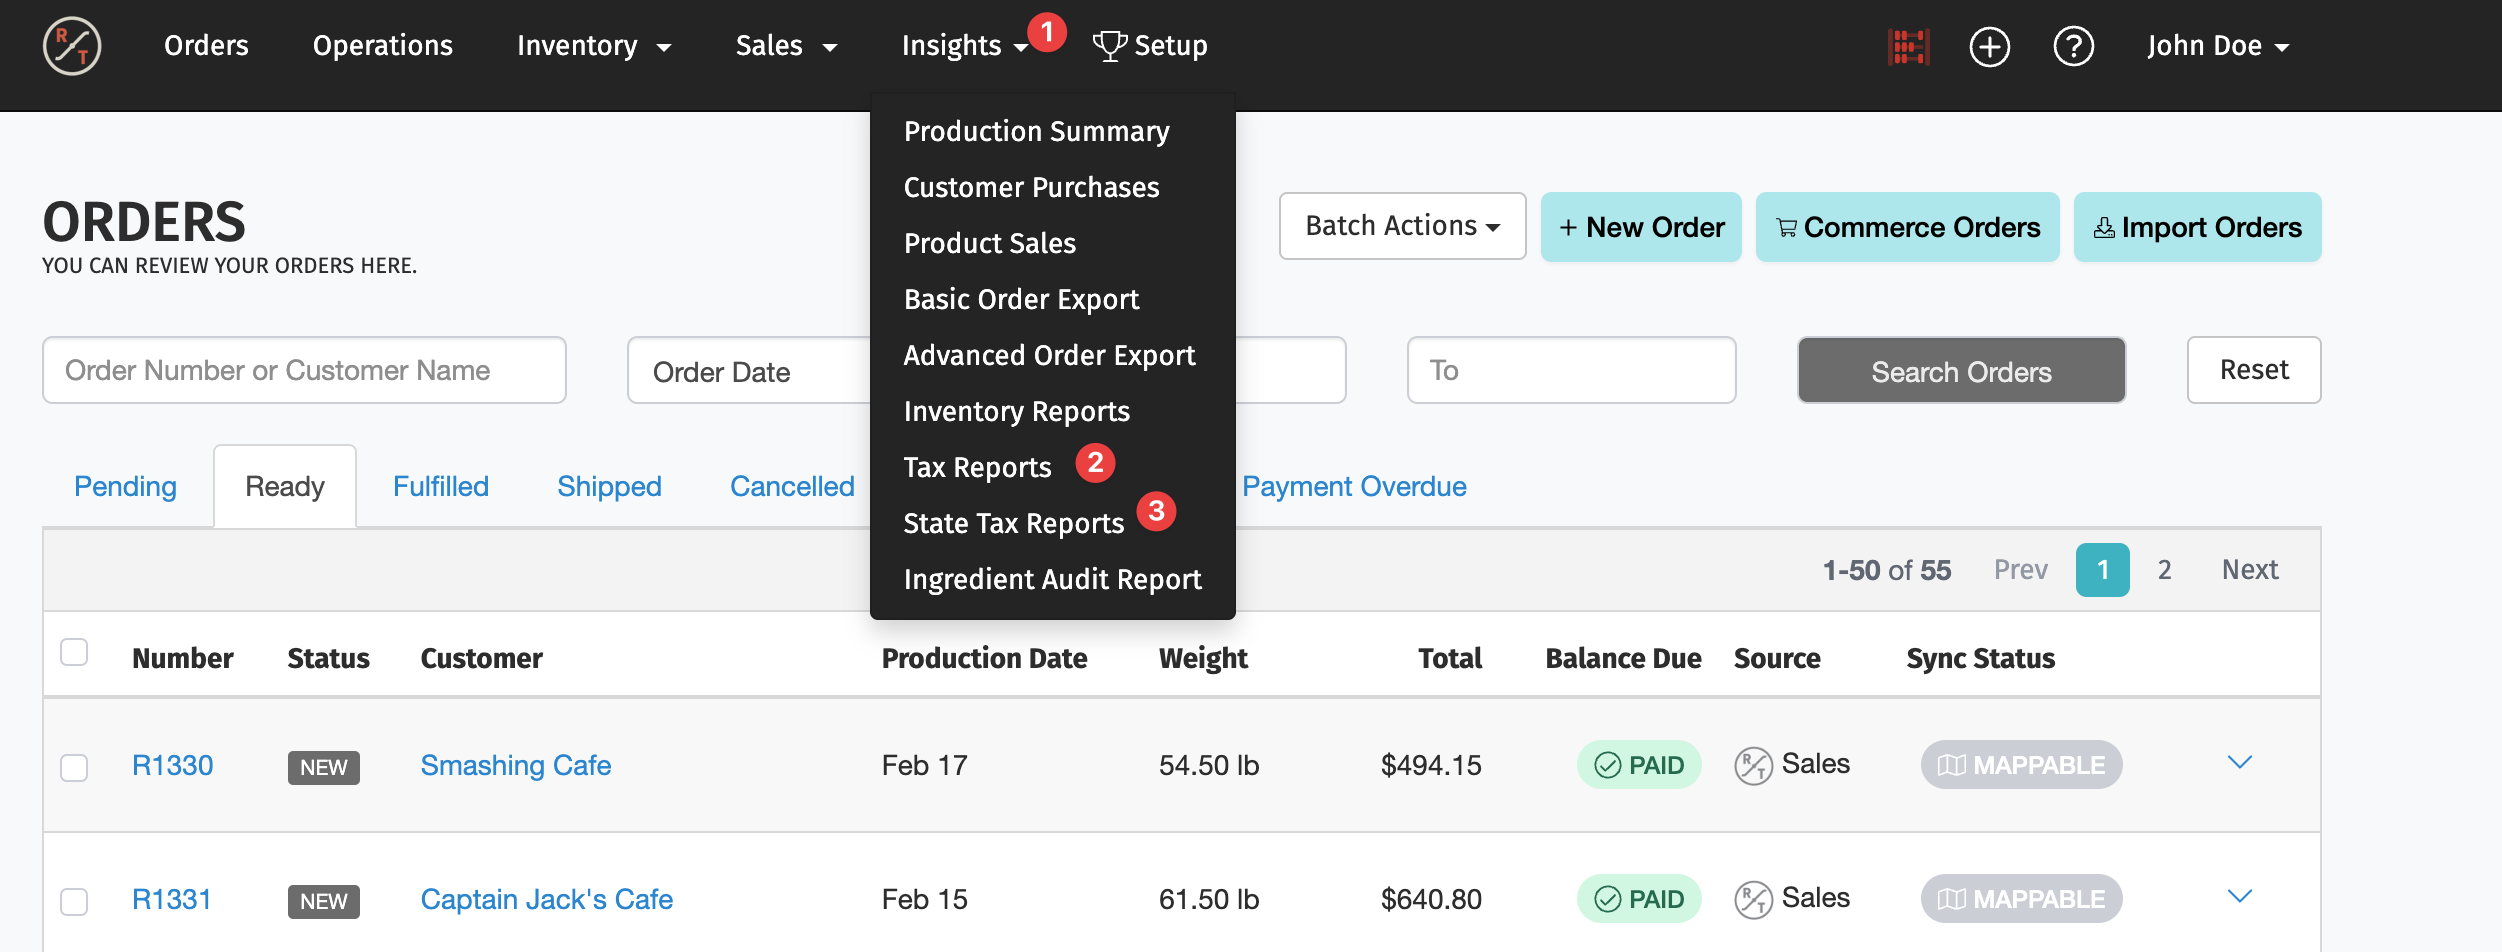Expand the chevron on the R1330 row
This screenshot has width=2502, height=952.
click(x=2239, y=763)
